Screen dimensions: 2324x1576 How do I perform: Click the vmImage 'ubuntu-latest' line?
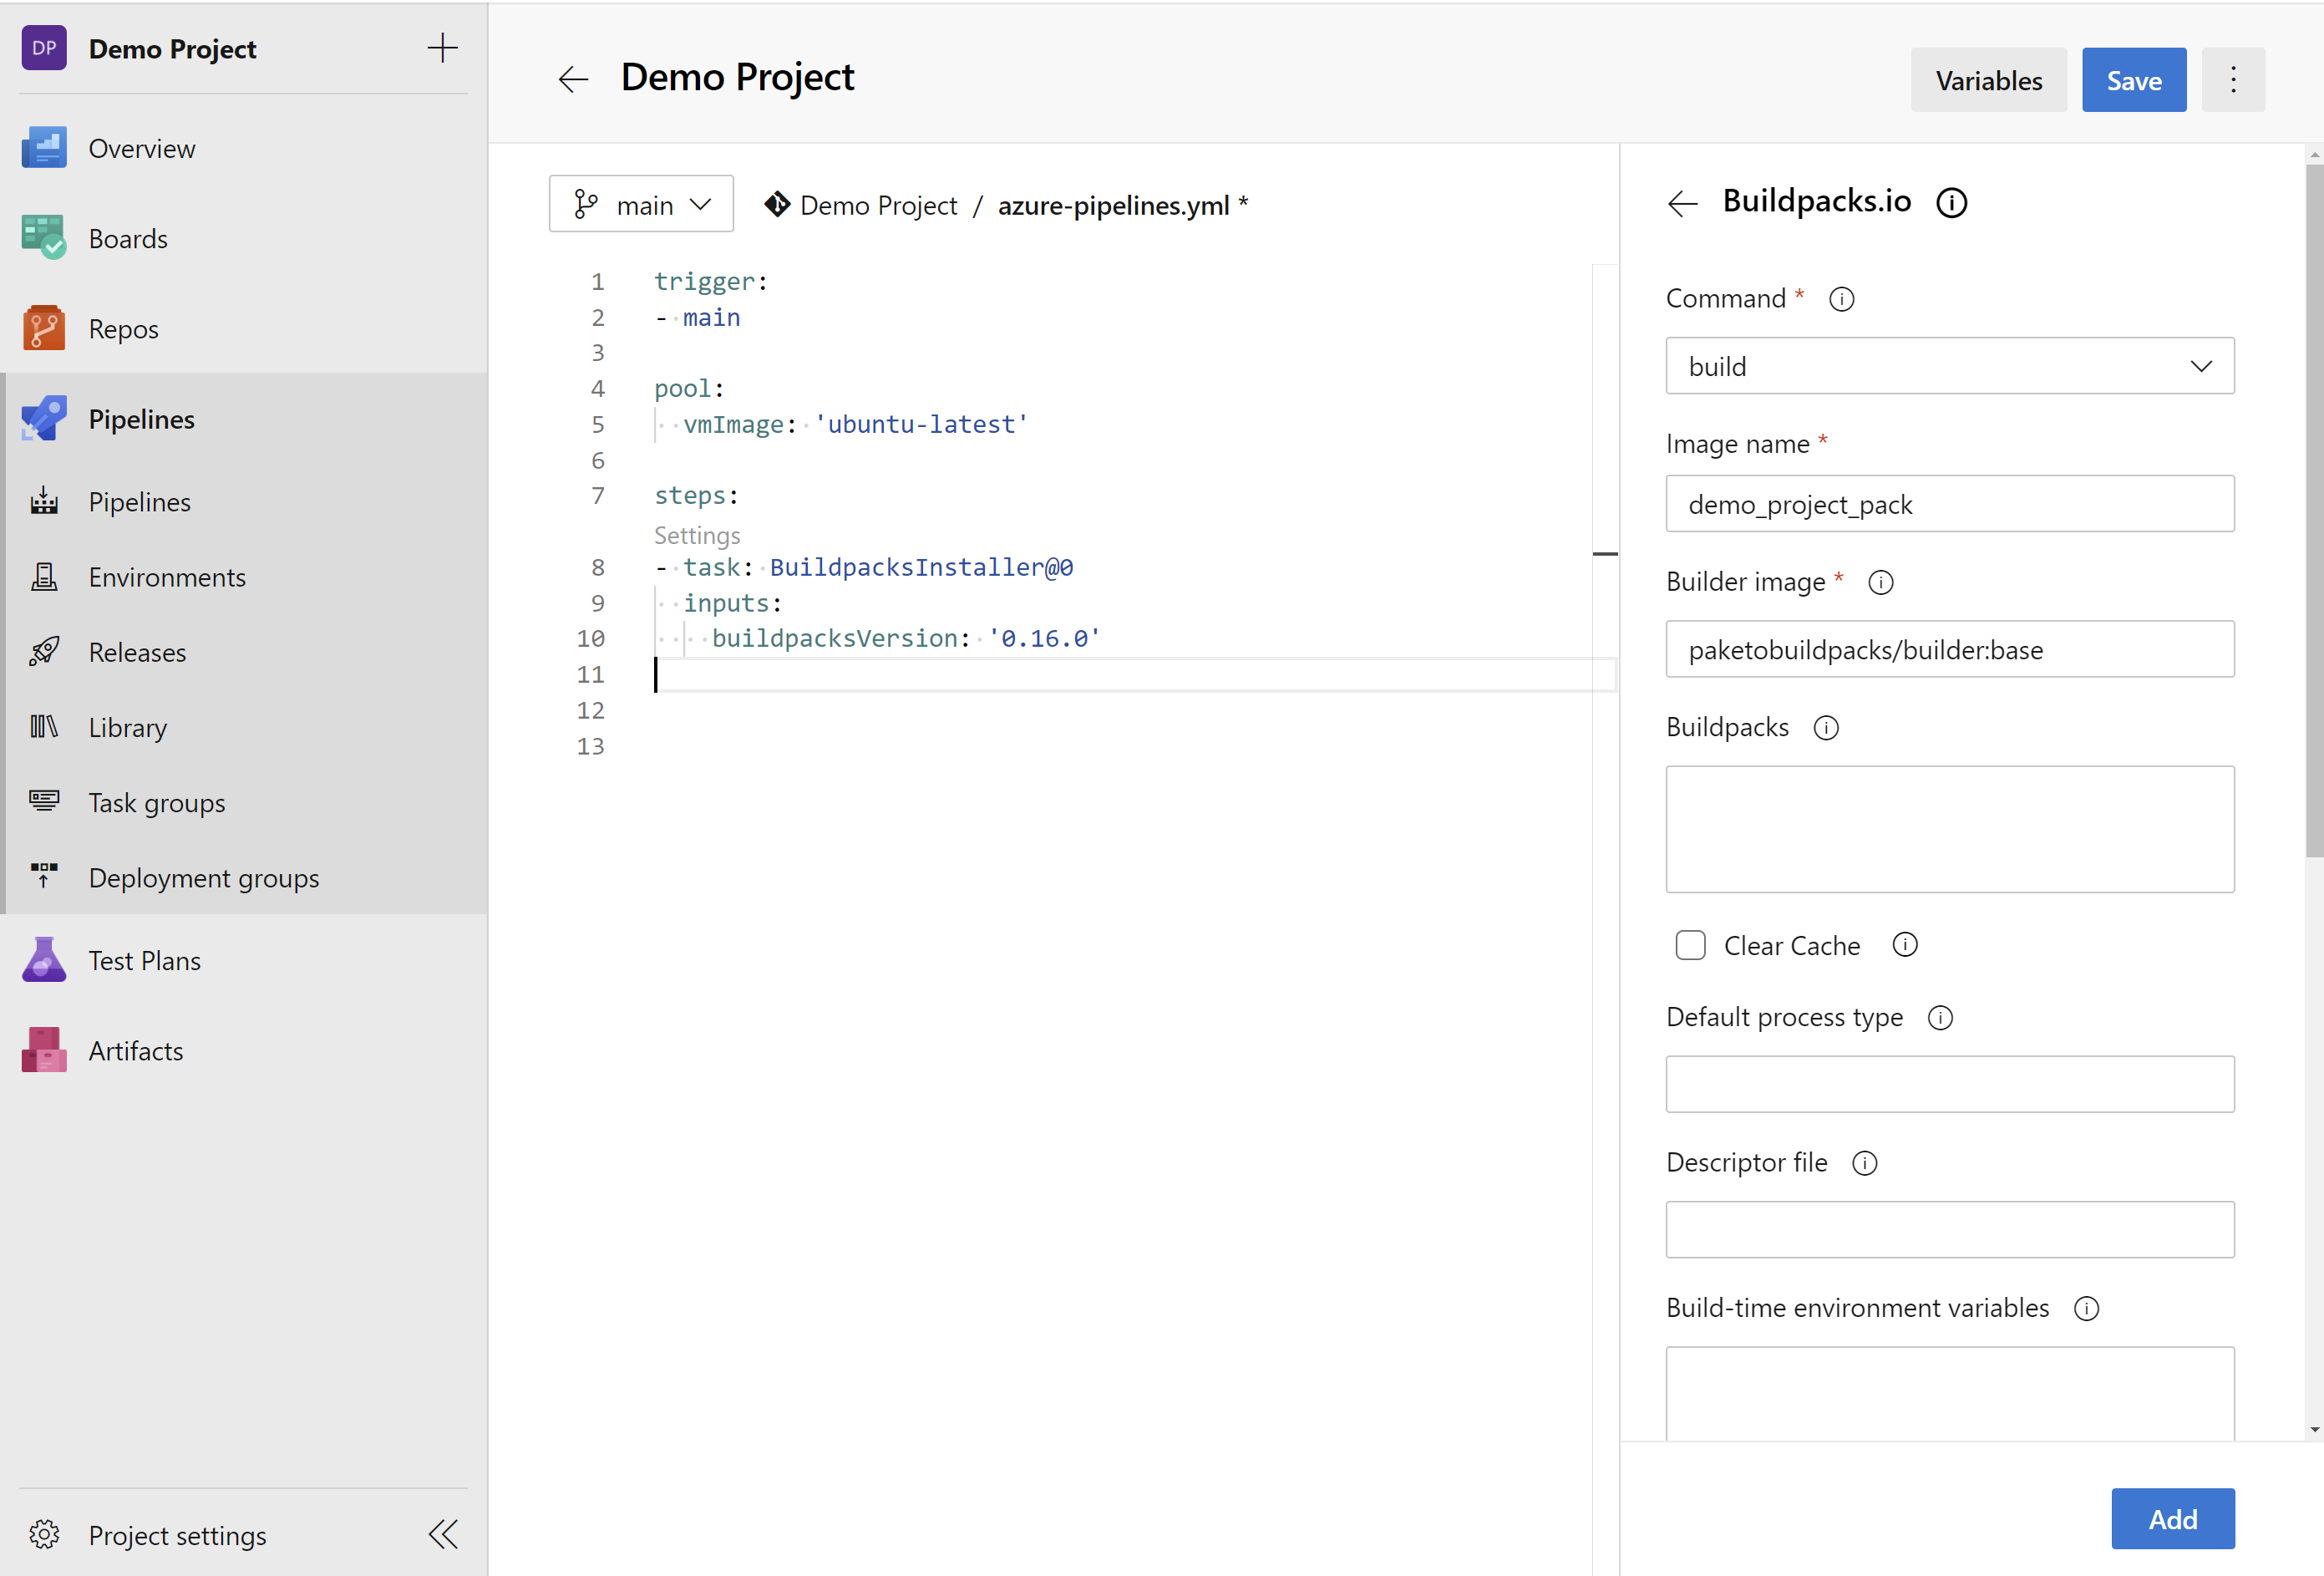click(855, 424)
